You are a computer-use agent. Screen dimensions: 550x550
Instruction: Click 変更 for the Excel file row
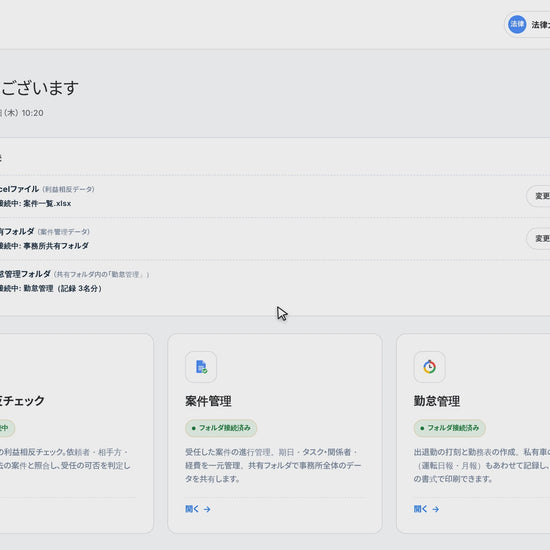(538, 196)
